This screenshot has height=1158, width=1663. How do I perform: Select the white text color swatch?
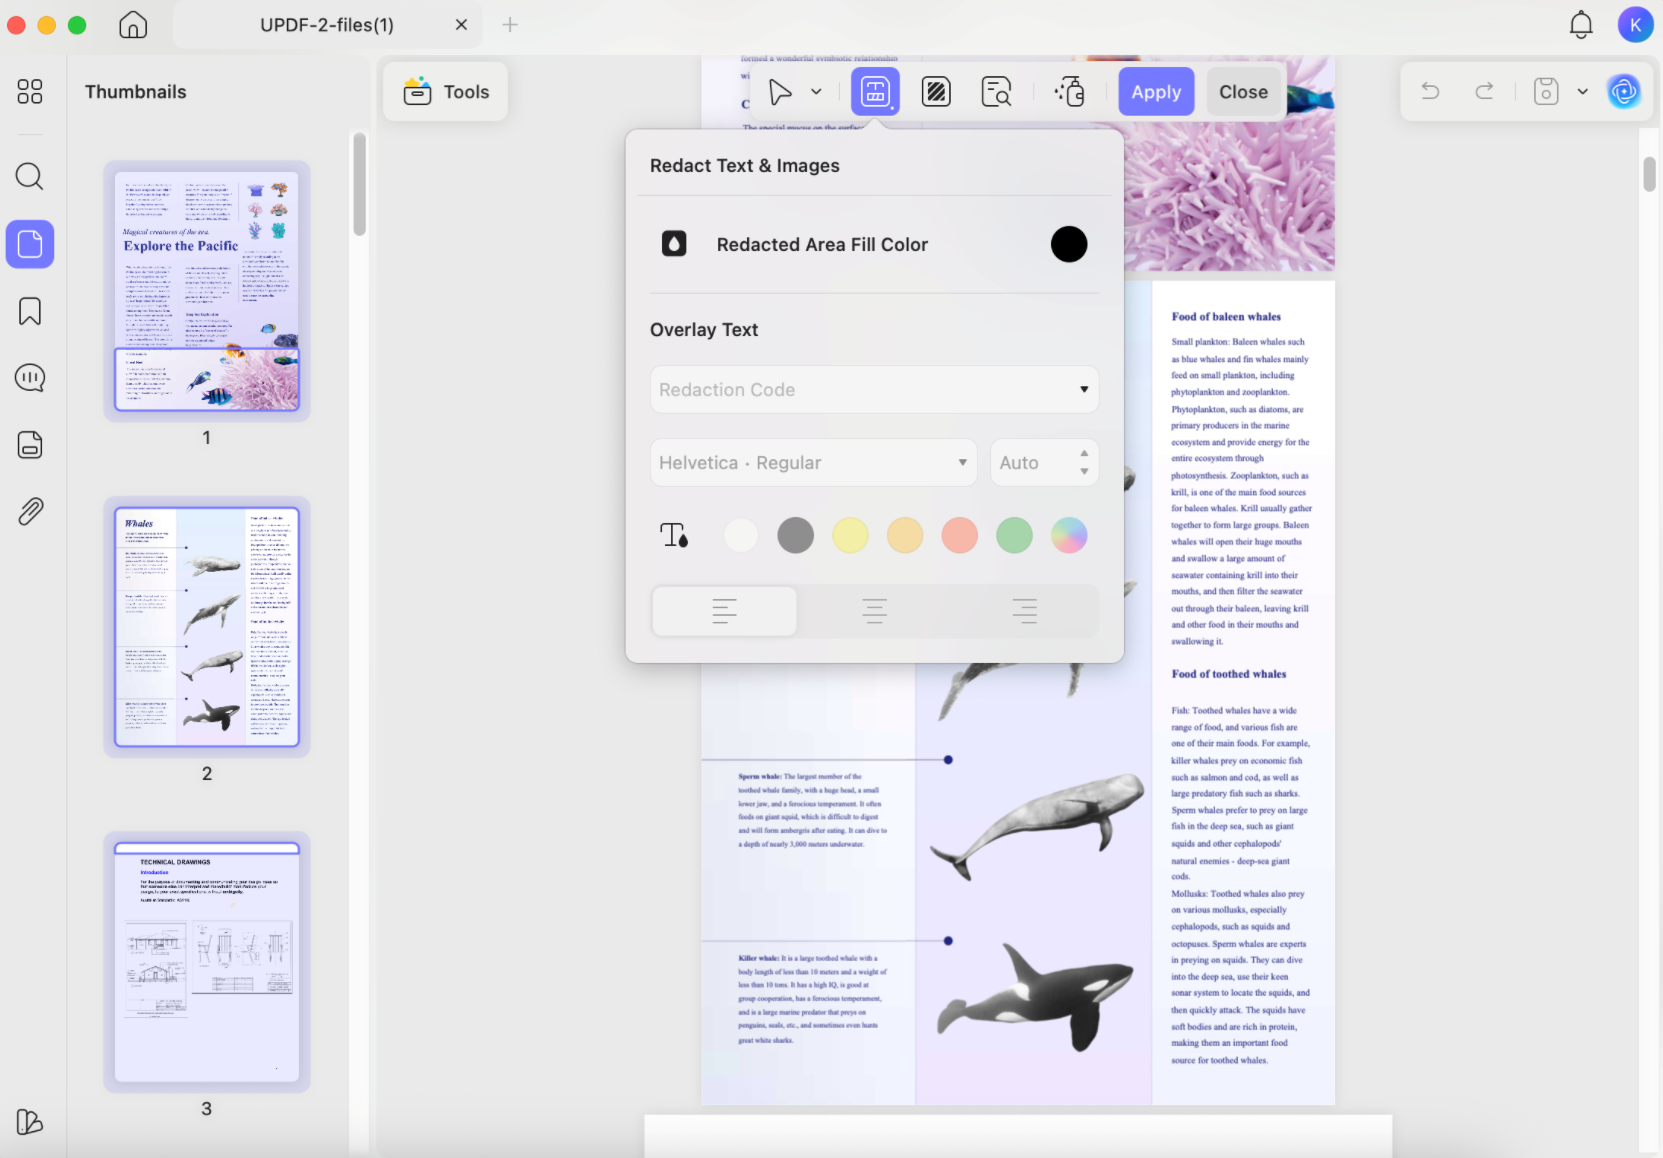pos(741,536)
